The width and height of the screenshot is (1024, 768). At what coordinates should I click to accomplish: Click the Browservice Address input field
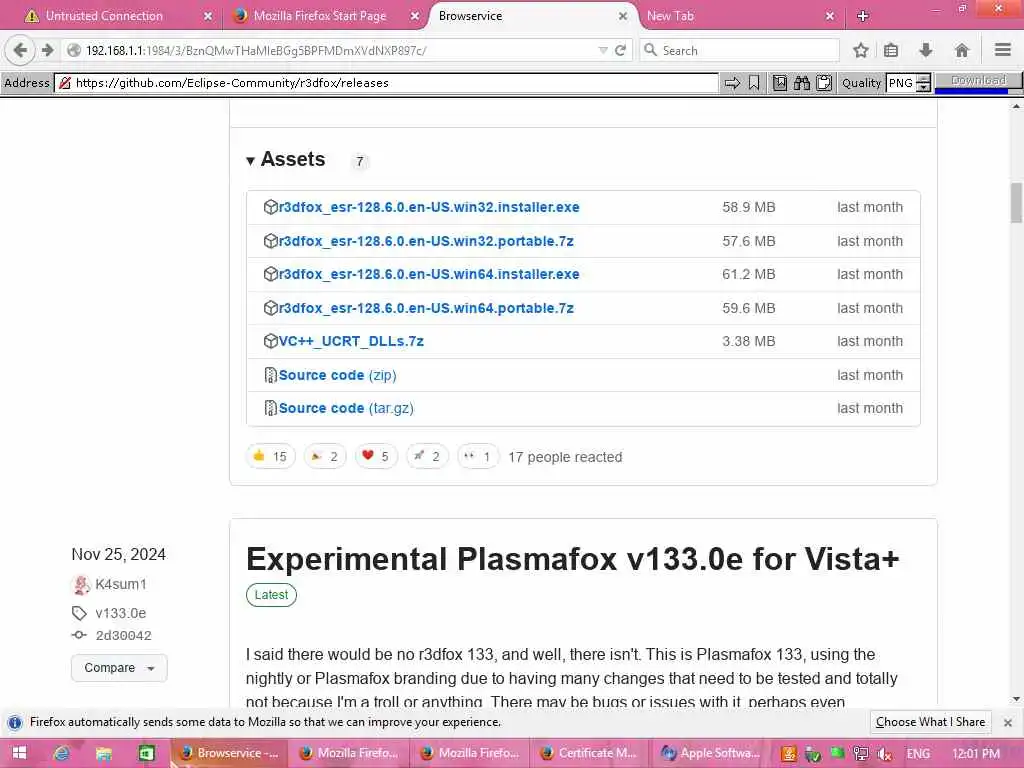pyautogui.click(x=387, y=83)
